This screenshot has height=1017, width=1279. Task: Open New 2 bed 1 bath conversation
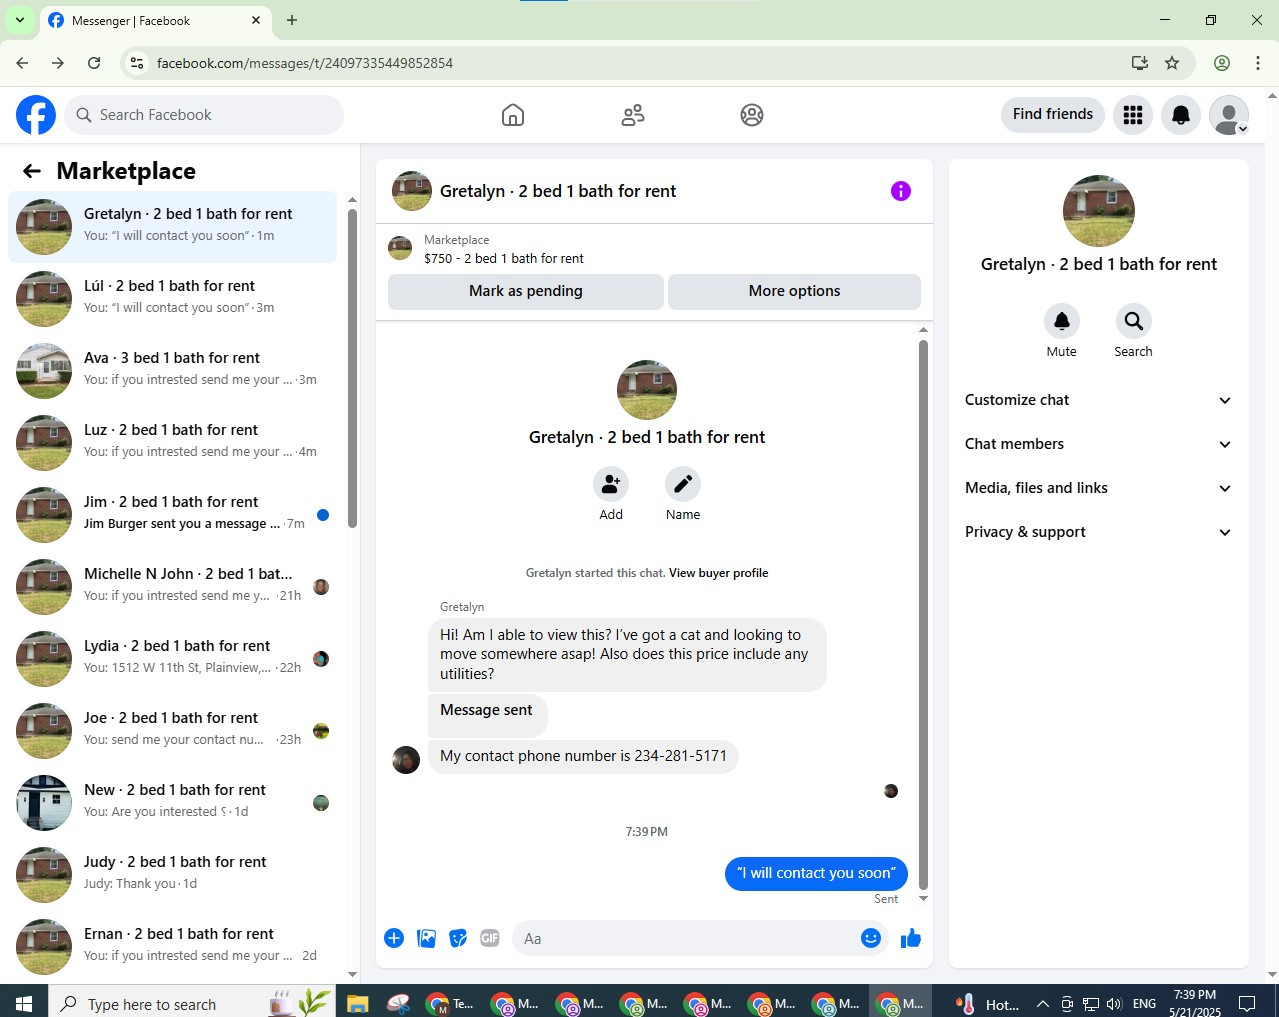[173, 803]
